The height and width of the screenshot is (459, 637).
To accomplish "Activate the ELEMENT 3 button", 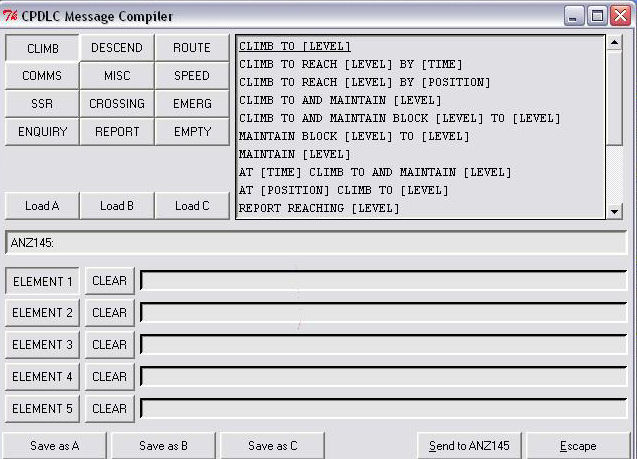I will pos(42,345).
